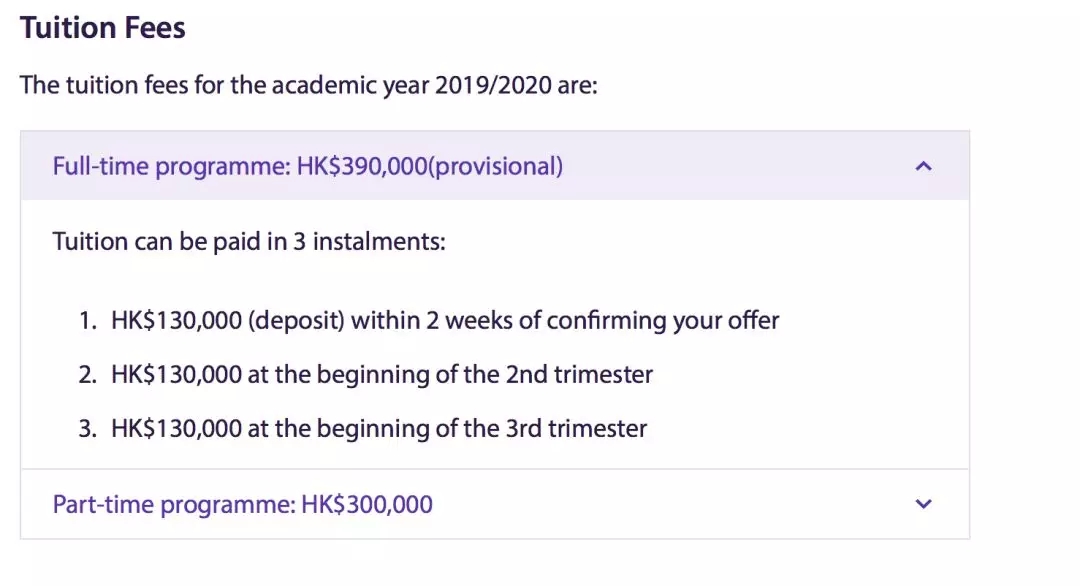Click the '2nd trimester' text
The image size is (1080, 586).
pyautogui.click(x=579, y=375)
